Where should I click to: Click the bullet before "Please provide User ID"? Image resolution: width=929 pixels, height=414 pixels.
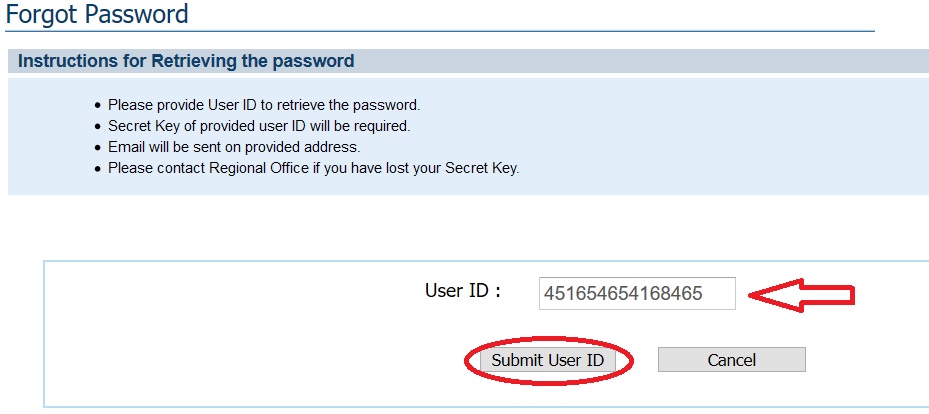click(x=98, y=105)
